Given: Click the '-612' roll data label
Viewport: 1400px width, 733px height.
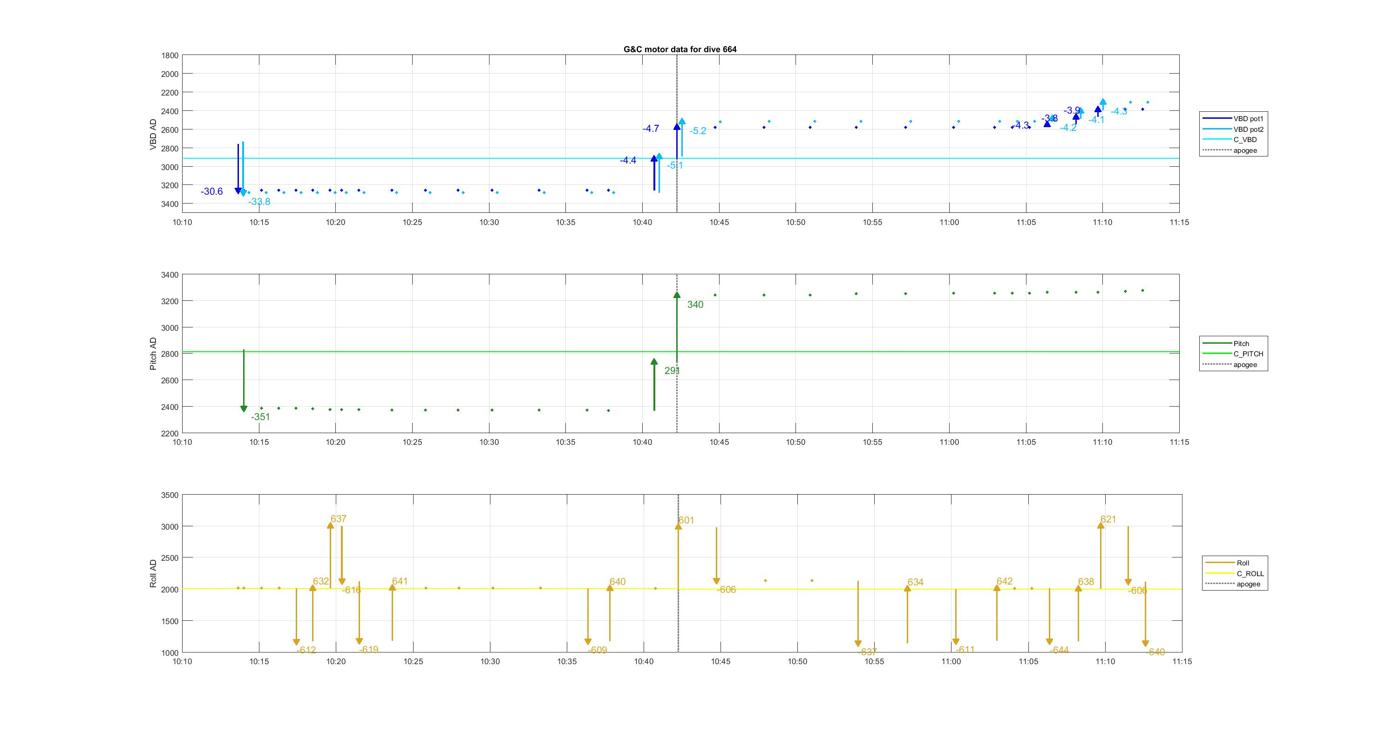Looking at the screenshot, I should pyautogui.click(x=306, y=651).
